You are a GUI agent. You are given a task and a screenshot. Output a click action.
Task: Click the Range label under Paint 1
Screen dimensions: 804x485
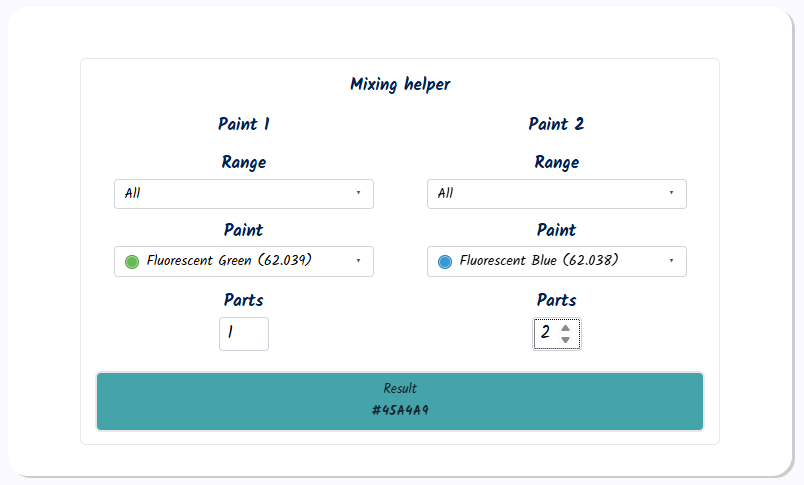pos(243,163)
